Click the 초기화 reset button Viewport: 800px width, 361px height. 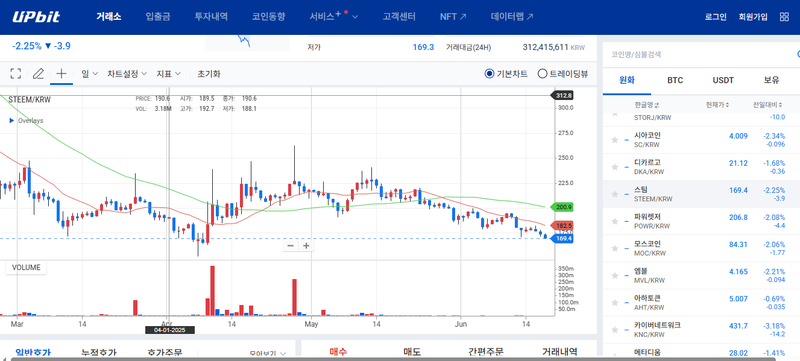(209, 73)
